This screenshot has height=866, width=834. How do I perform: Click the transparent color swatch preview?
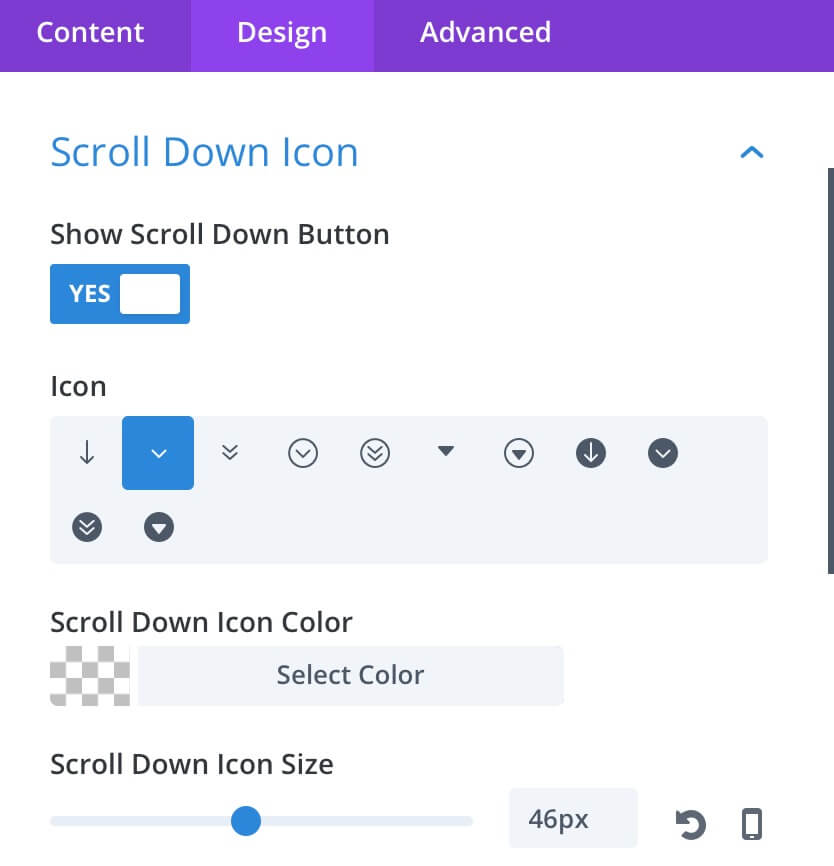coord(90,675)
